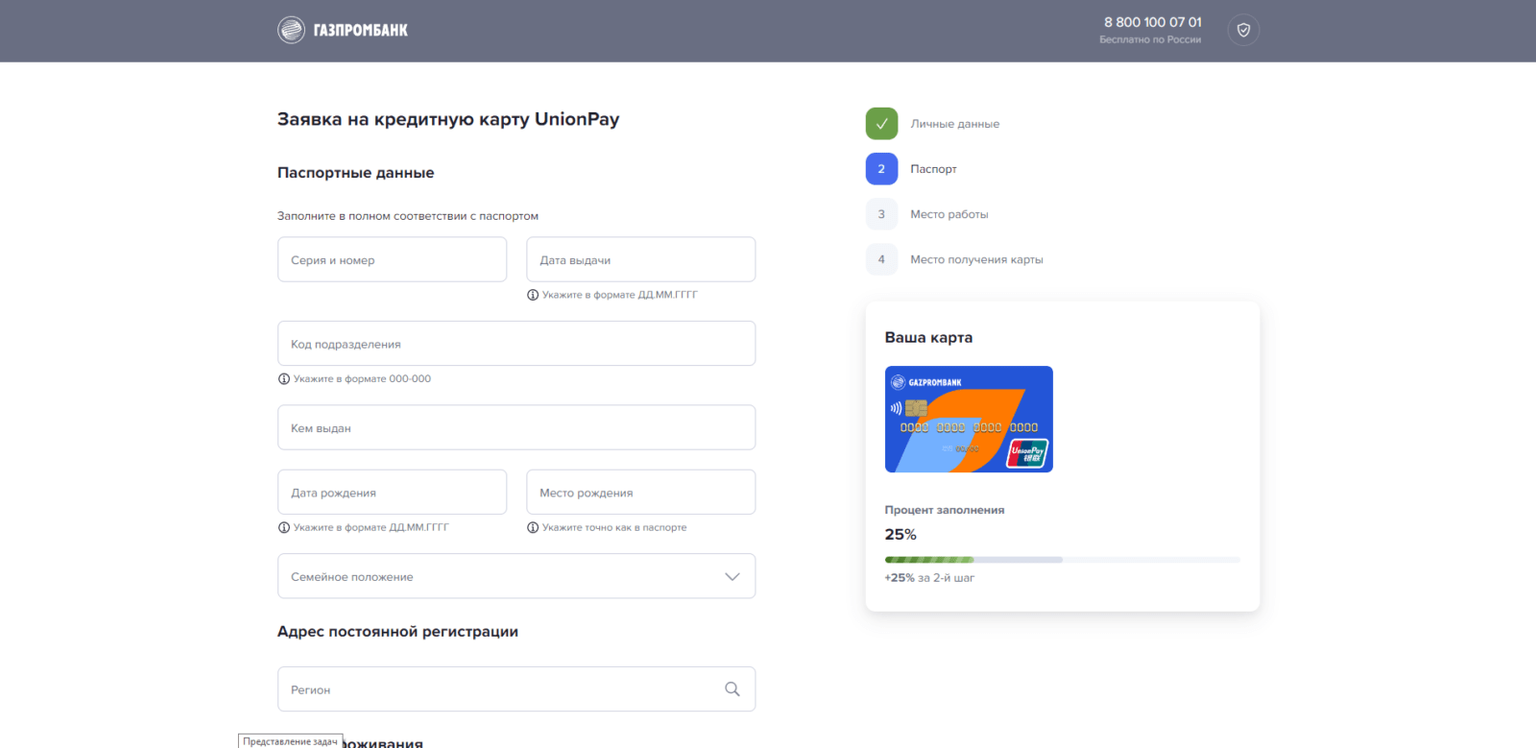Click the Заявка на кредитную карту UnionPay heading
The height and width of the screenshot is (748, 1536).
pyautogui.click(x=448, y=119)
